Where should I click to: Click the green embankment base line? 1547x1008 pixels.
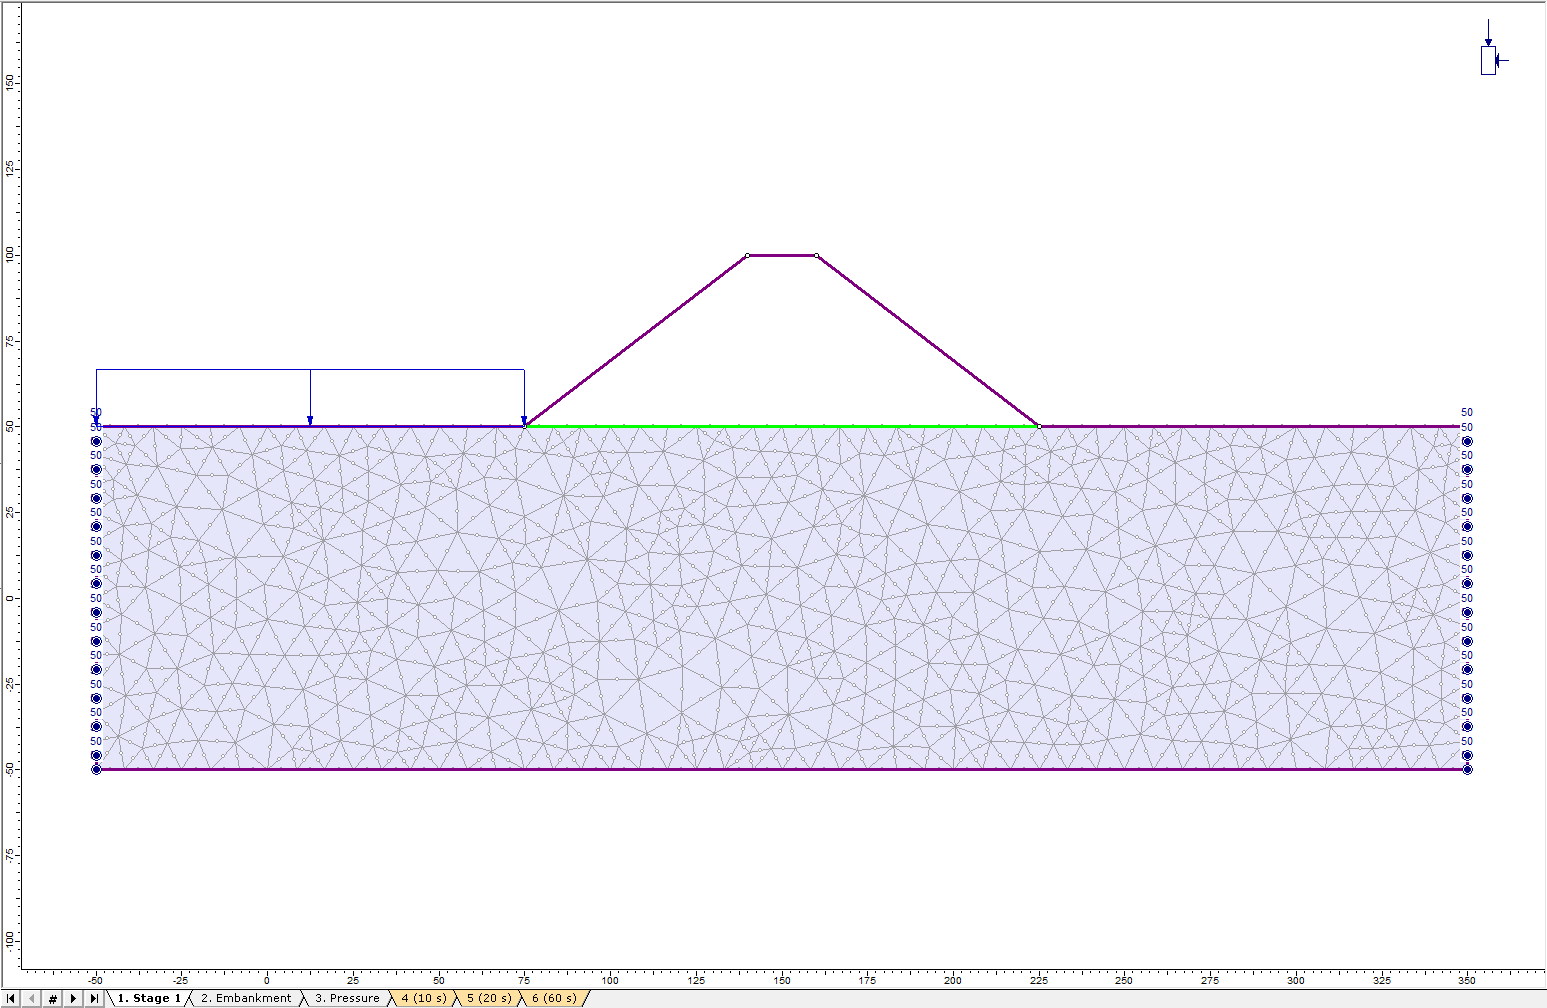coord(780,426)
